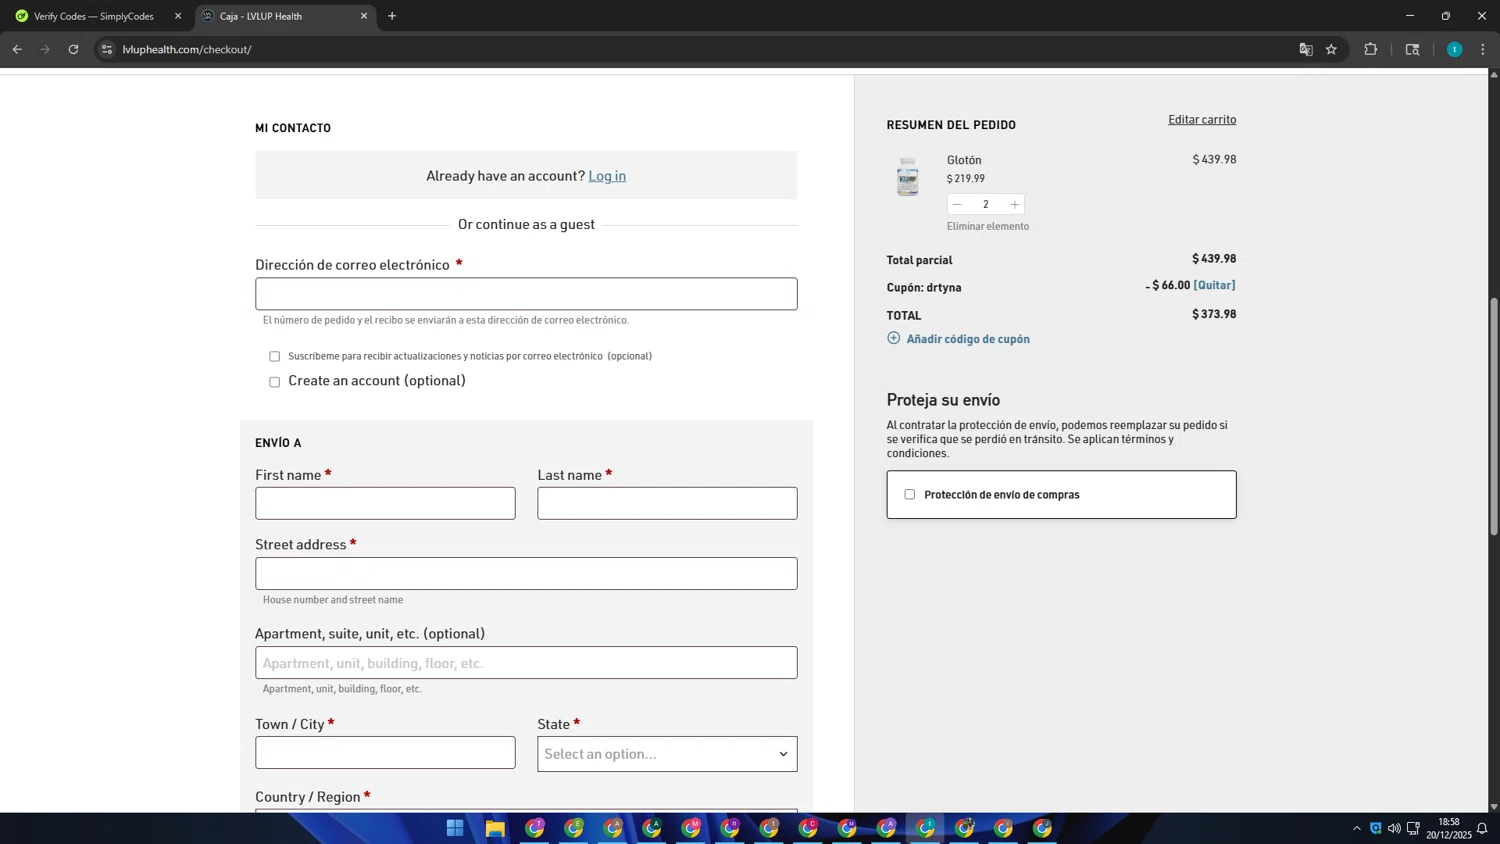Click into the Last name field

point(667,503)
